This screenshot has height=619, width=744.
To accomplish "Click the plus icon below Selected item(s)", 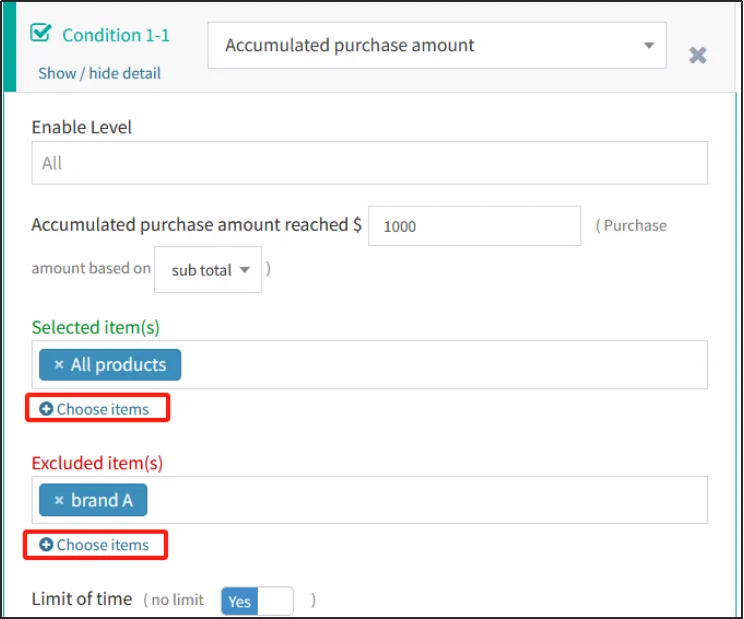I will coord(46,409).
